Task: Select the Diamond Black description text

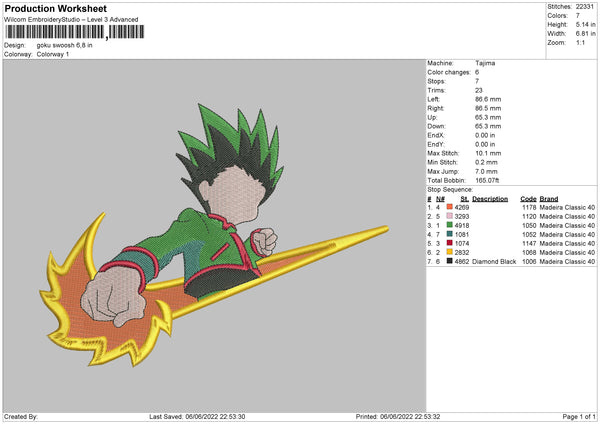Action: pyautogui.click(x=494, y=261)
